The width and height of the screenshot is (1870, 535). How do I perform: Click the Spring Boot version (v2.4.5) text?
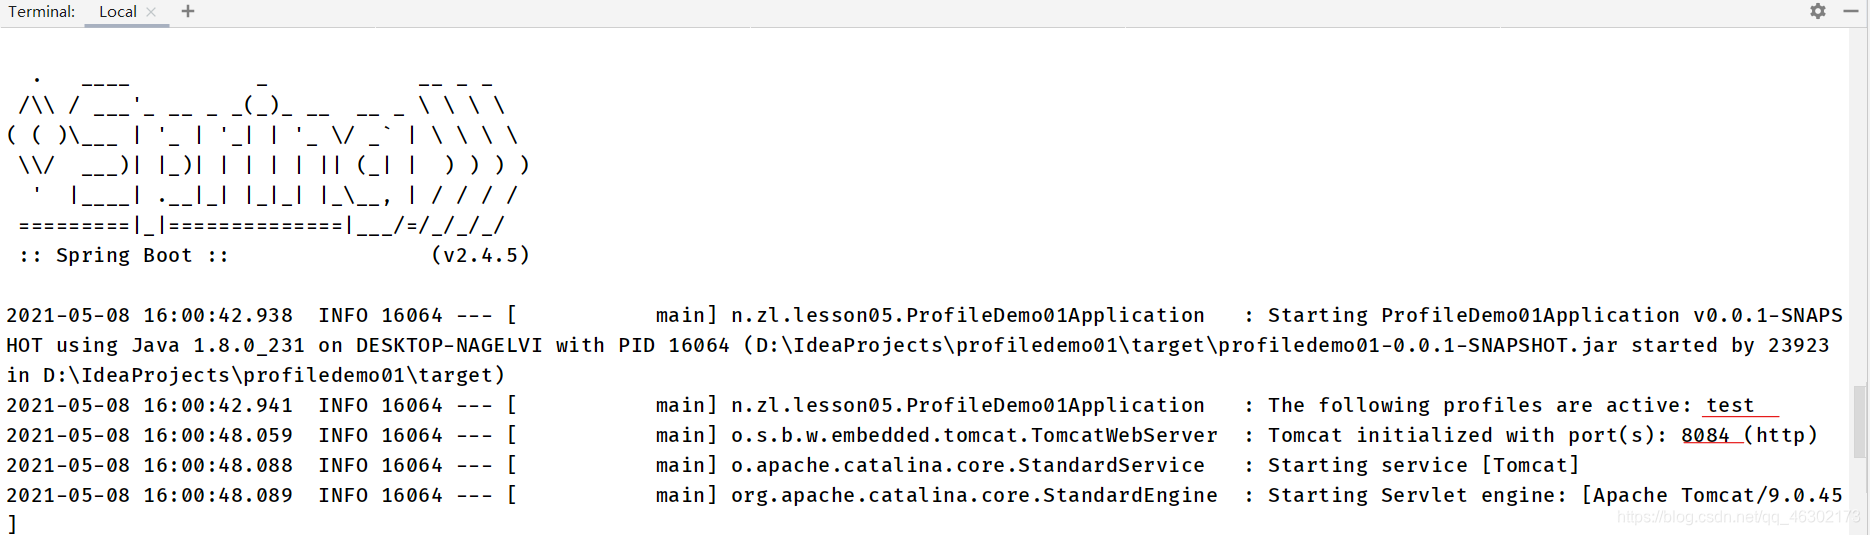480,255
